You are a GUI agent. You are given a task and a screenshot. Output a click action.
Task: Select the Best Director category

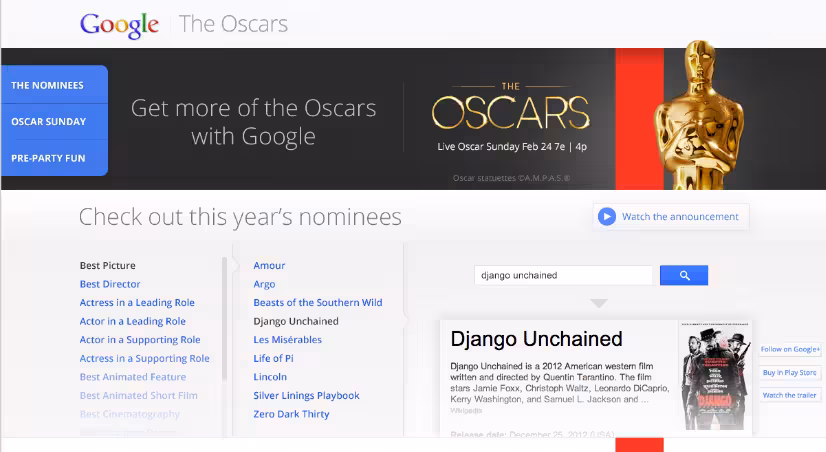coord(110,284)
